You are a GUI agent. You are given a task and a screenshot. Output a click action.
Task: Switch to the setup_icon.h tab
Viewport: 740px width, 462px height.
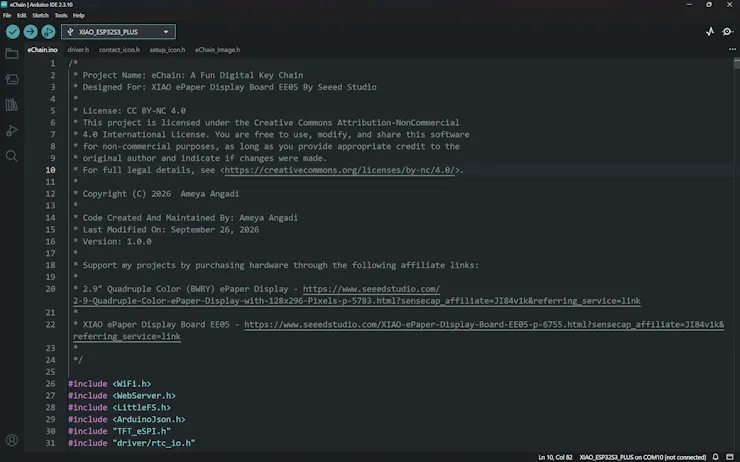[x=168, y=50]
